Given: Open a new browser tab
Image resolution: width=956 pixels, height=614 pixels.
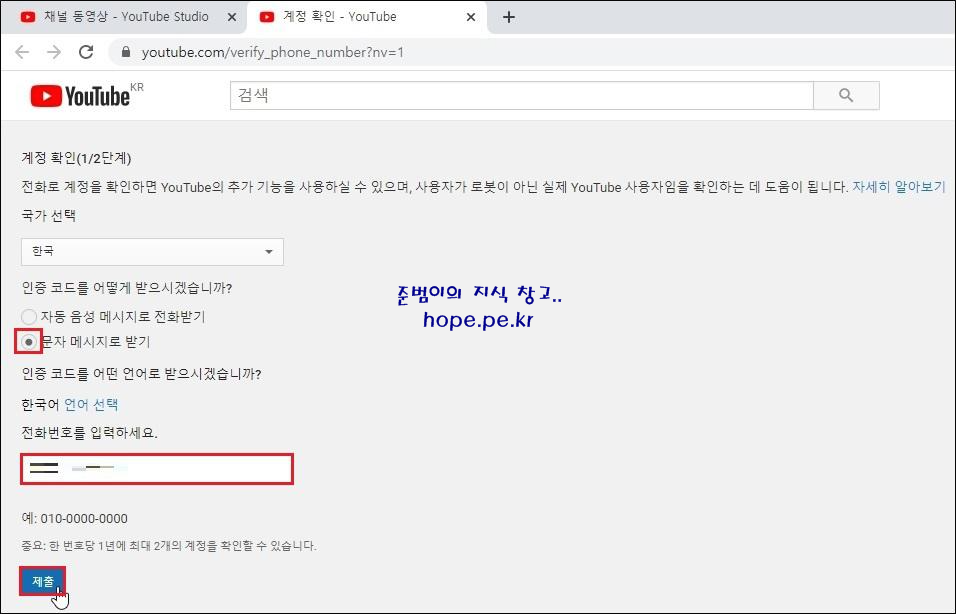Looking at the screenshot, I should pyautogui.click(x=509, y=17).
